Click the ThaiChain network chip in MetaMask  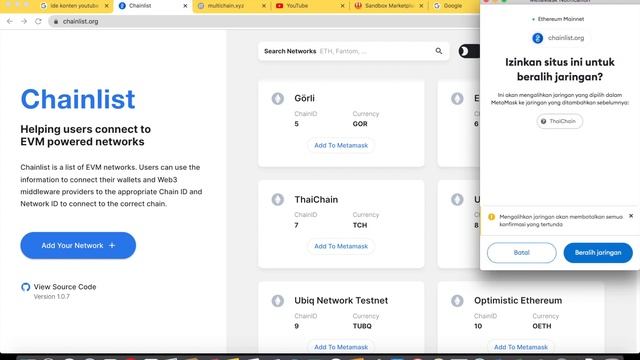pos(559,121)
